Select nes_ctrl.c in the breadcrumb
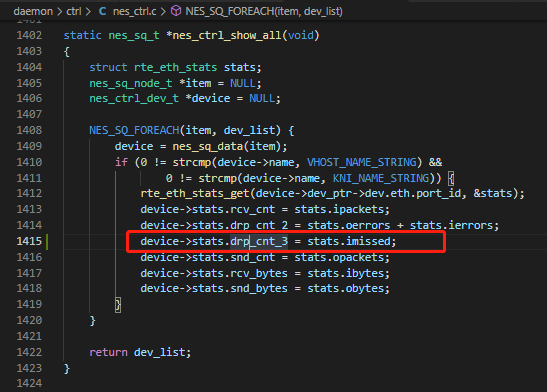Screen dimensions: 547x392 (x=135, y=12)
